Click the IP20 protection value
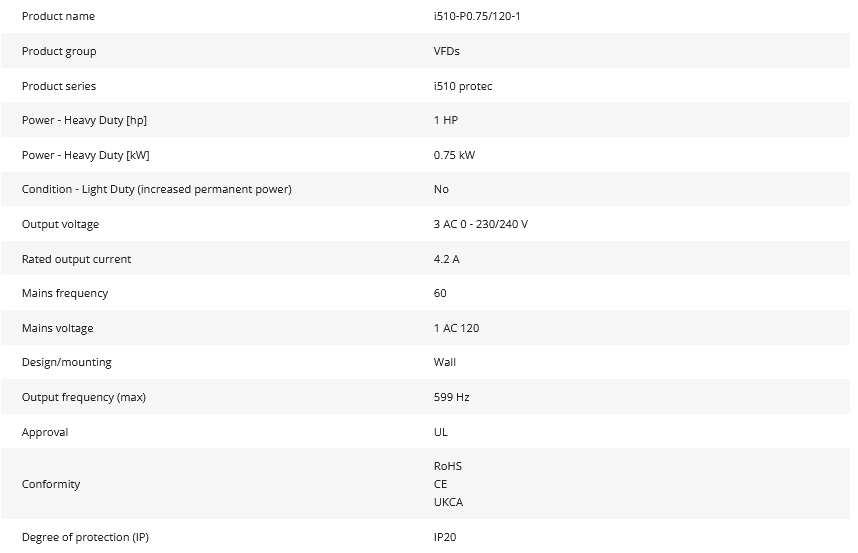Screen dimensions: 858x553 [445, 538]
